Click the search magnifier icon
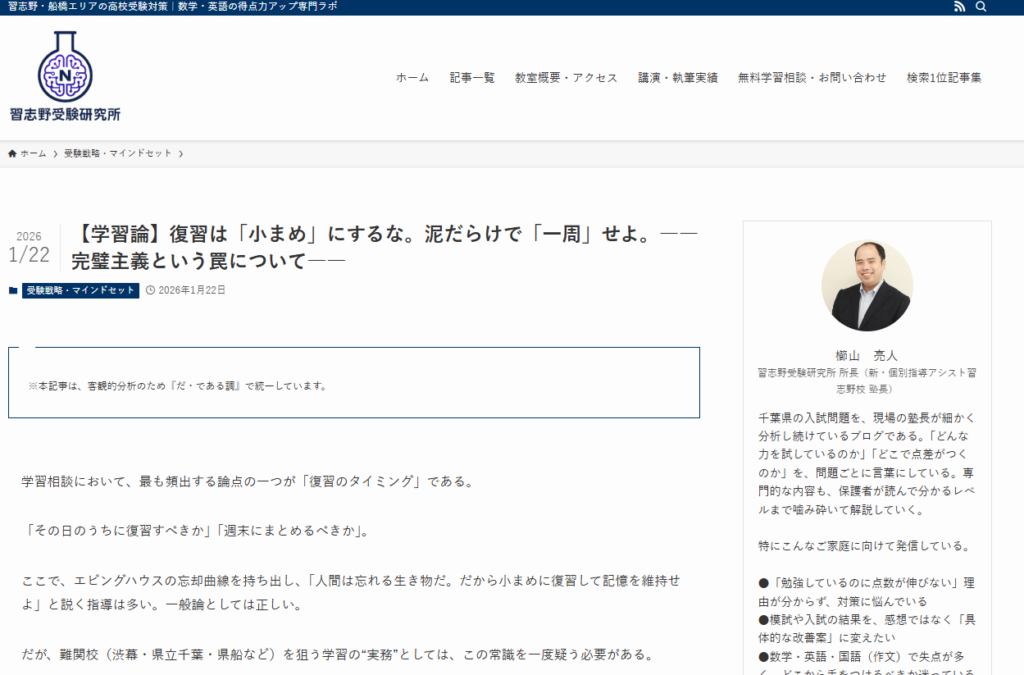The height and width of the screenshot is (675, 1024). point(981,7)
